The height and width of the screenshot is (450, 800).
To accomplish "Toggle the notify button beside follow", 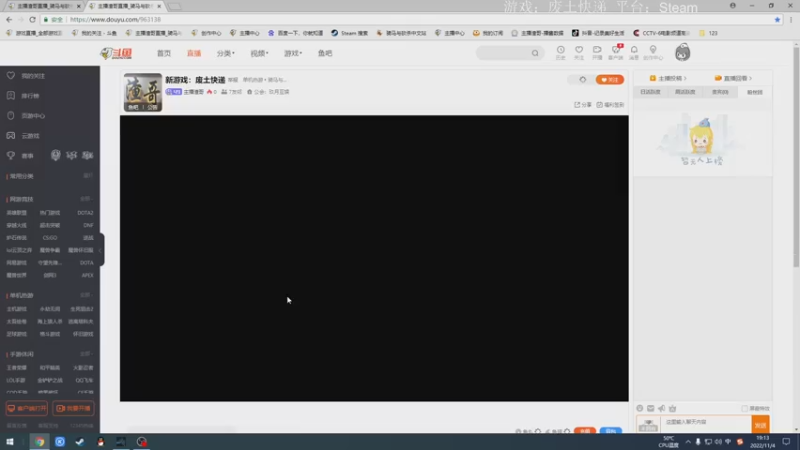I will point(582,80).
